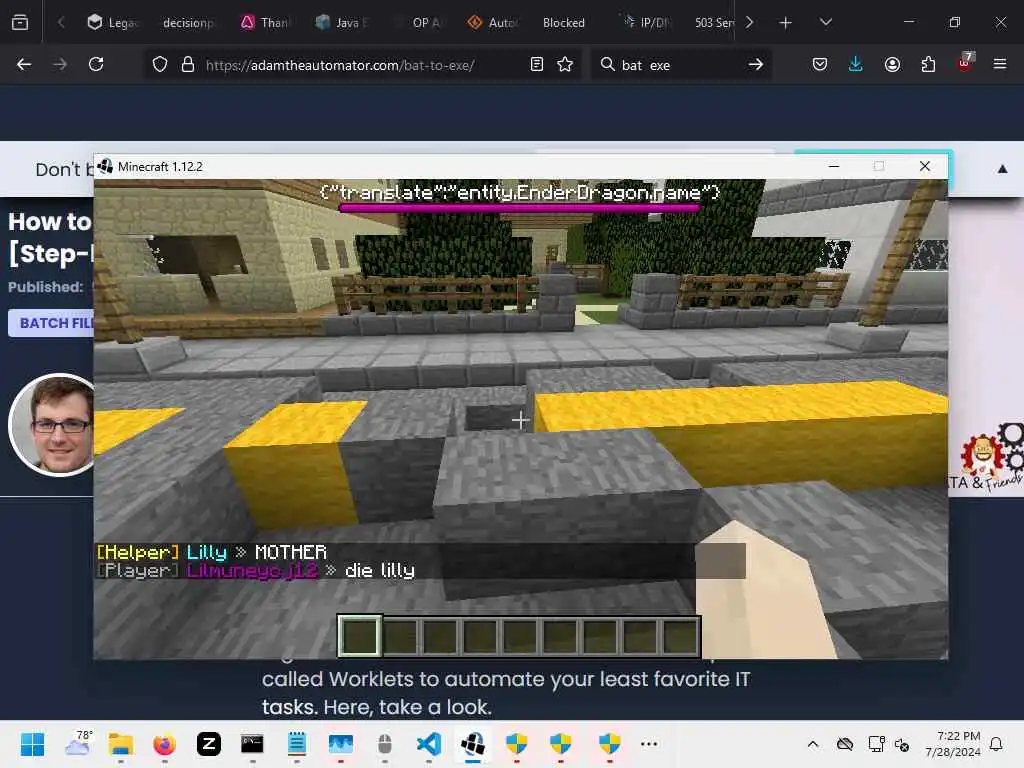
Task: Click the author's profile photo
Action: (x=54, y=424)
